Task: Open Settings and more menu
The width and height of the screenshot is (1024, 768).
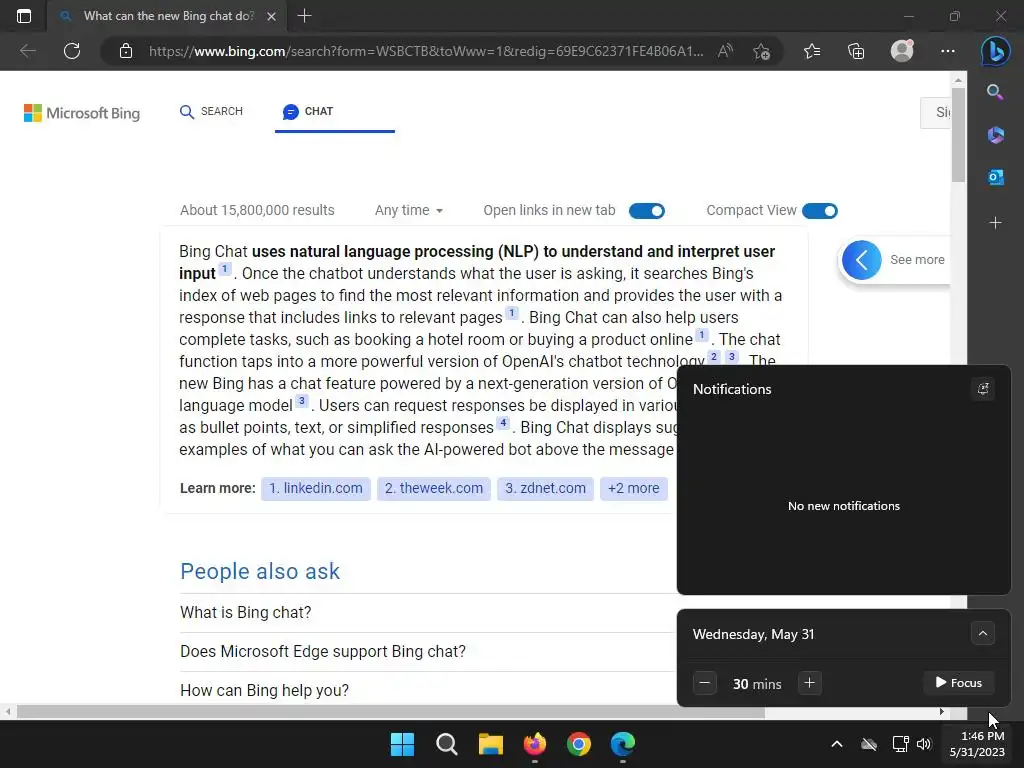Action: pos(948,51)
